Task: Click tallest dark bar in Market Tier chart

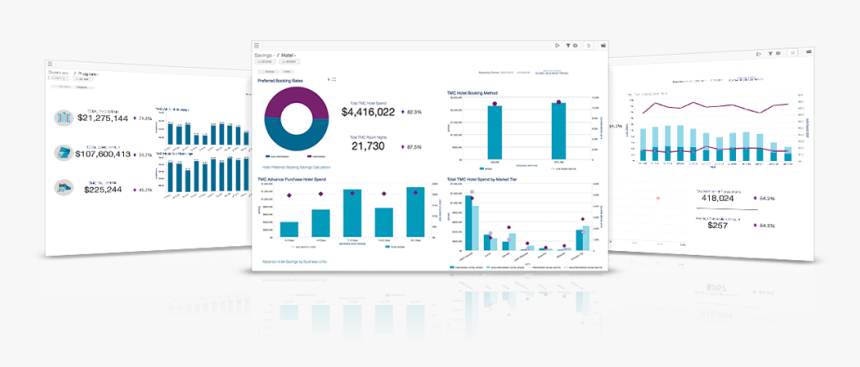Action: point(468,223)
